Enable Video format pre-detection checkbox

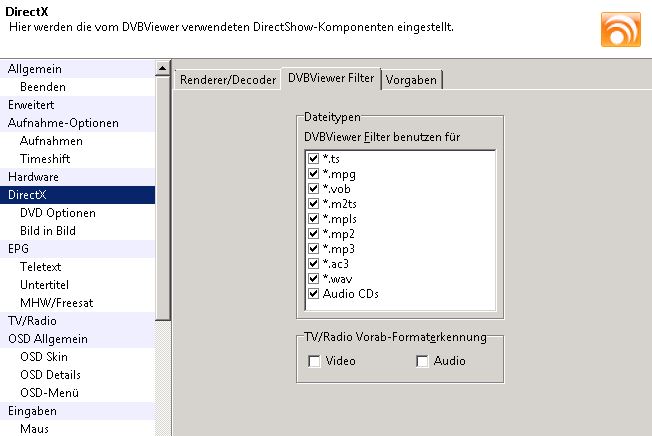[315, 361]
